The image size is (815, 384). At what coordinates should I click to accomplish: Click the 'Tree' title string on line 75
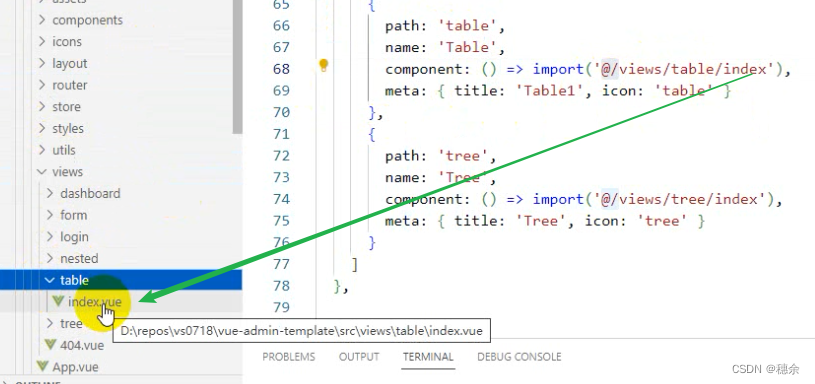(541, 221)
